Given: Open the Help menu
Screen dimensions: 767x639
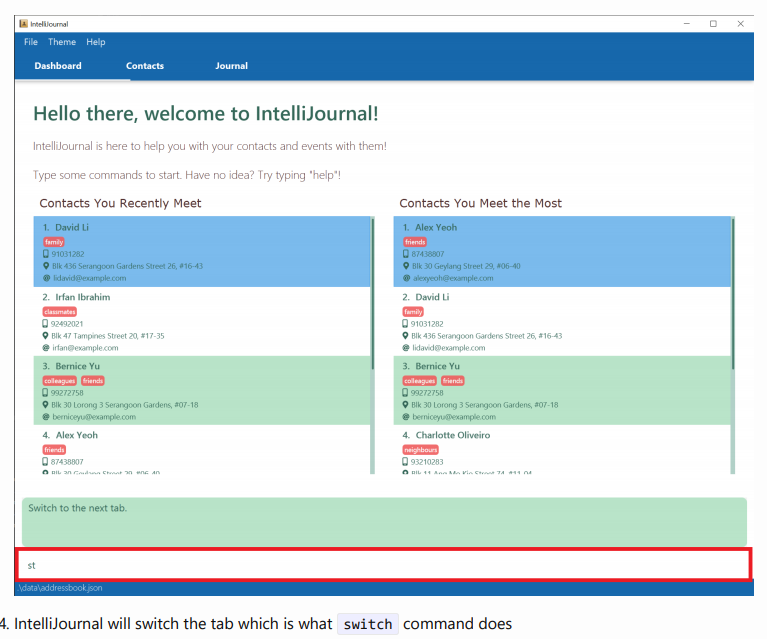Looking at the screenshot, I should pyautogui.click(x=96, y=42).
